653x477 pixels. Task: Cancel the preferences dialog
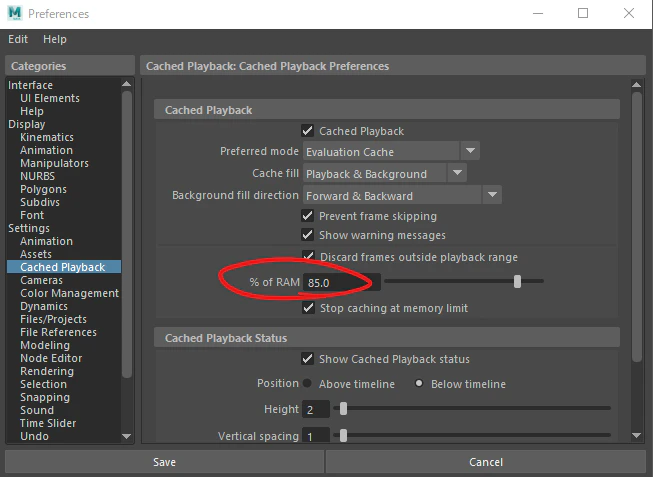coord(486,462)
